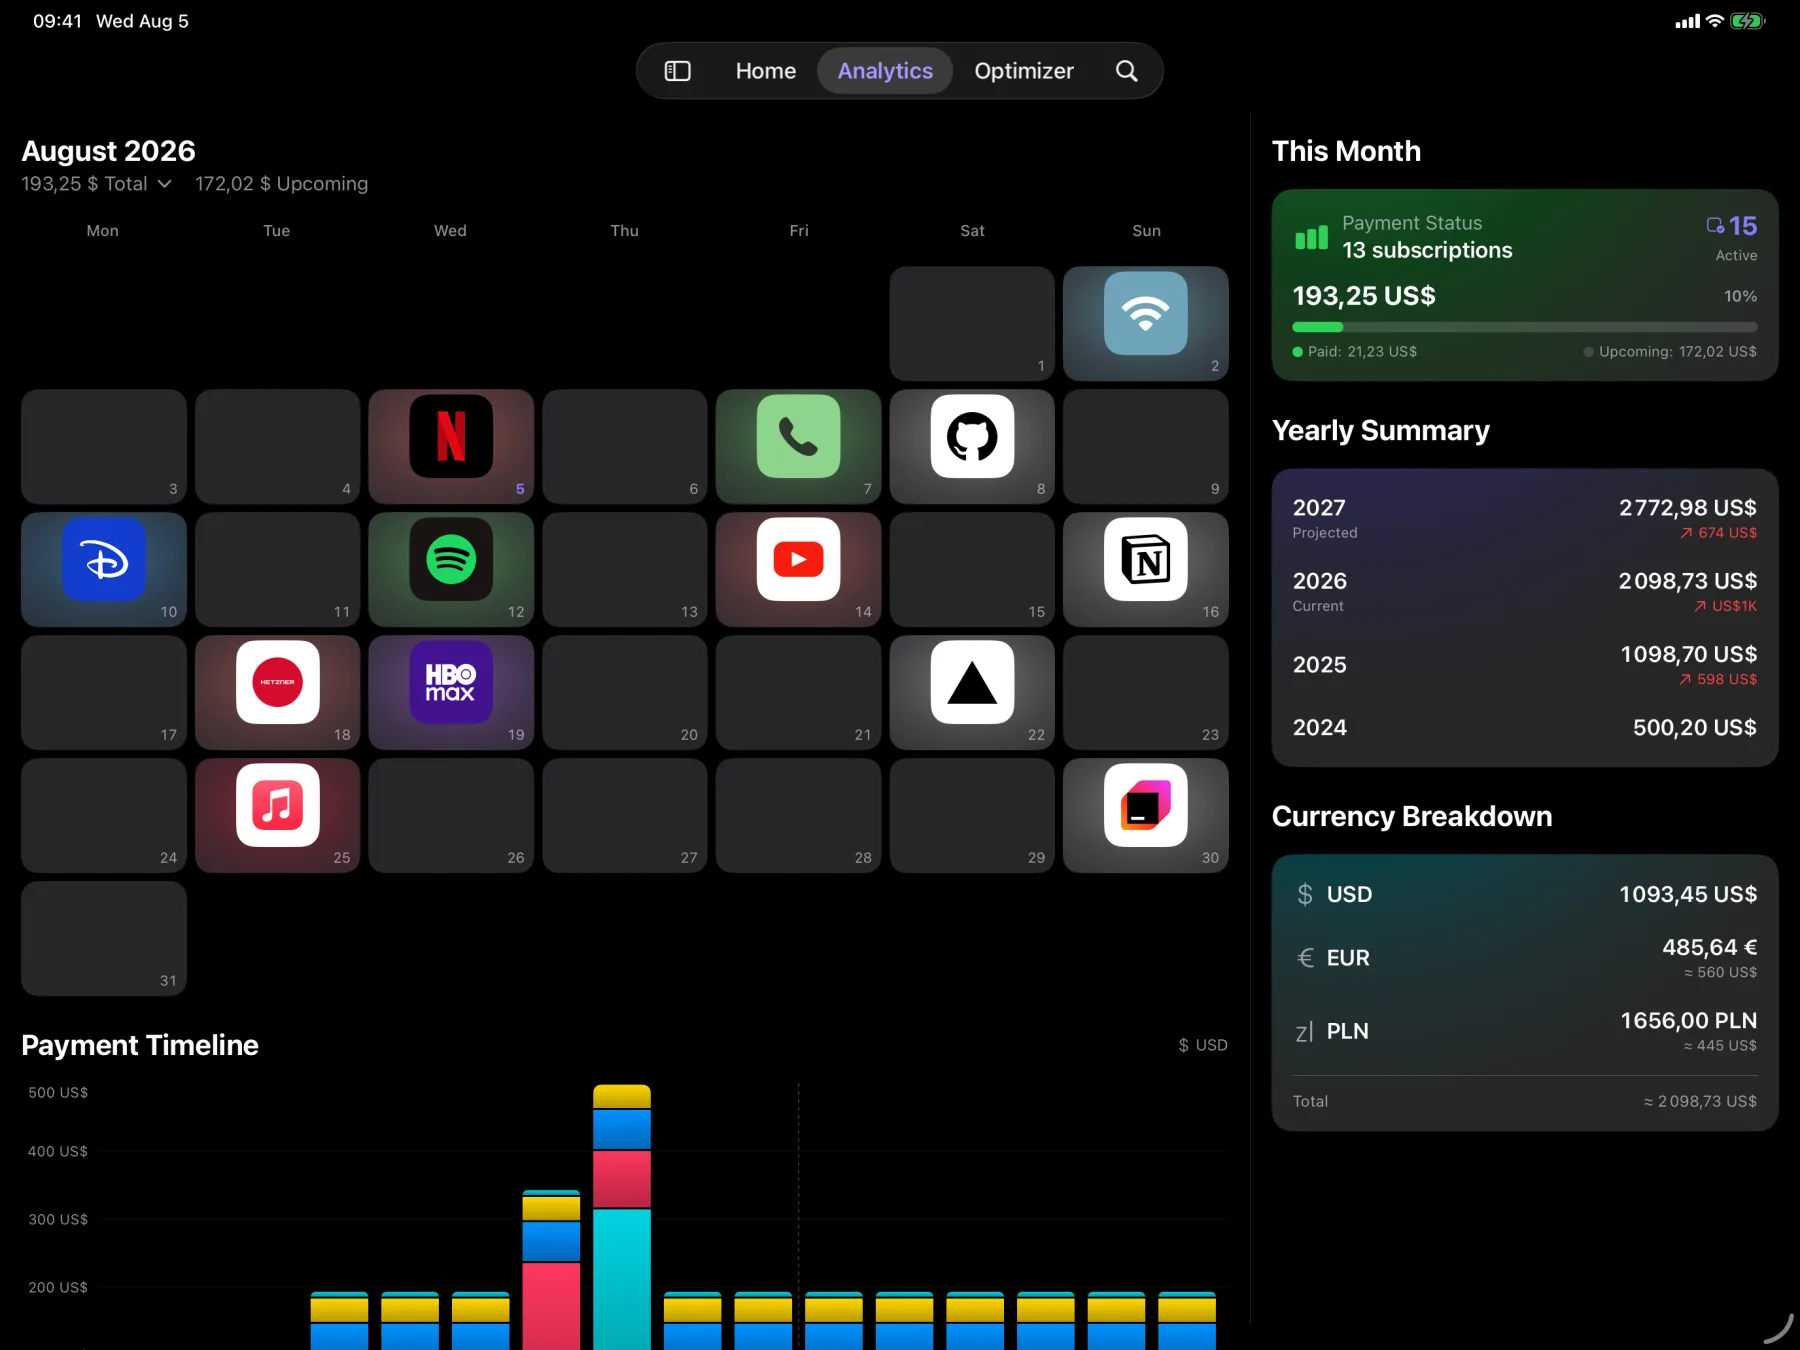Tap the 172,02 $ Upcoming label
The width and height of the screenshot is (1800, 1350).
click(x=282, y=184)
